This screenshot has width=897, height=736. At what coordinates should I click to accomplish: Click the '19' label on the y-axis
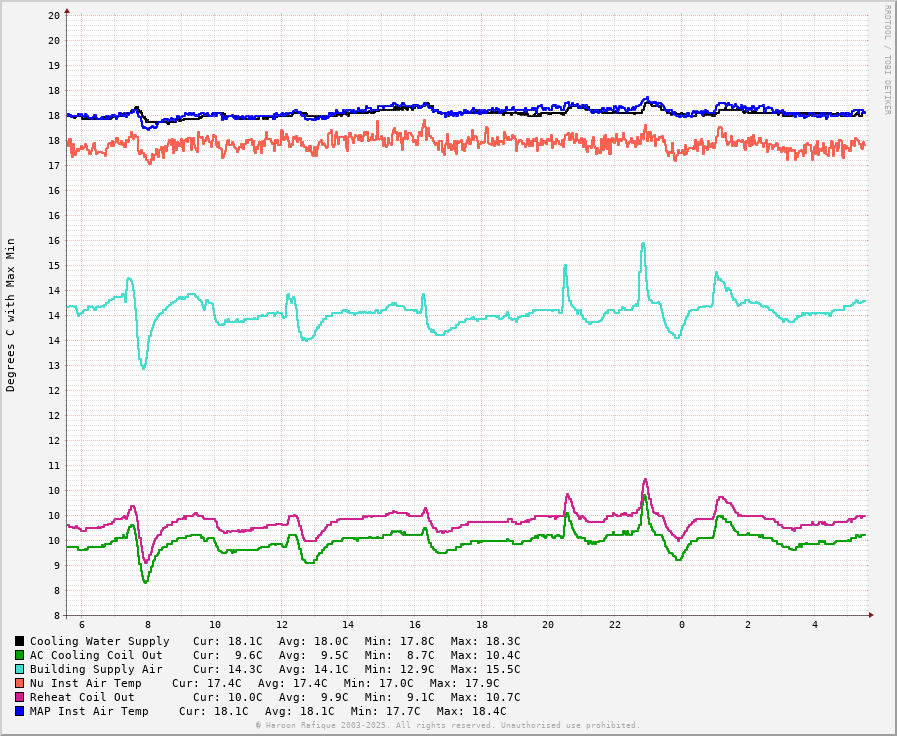(x=54, y=66)
